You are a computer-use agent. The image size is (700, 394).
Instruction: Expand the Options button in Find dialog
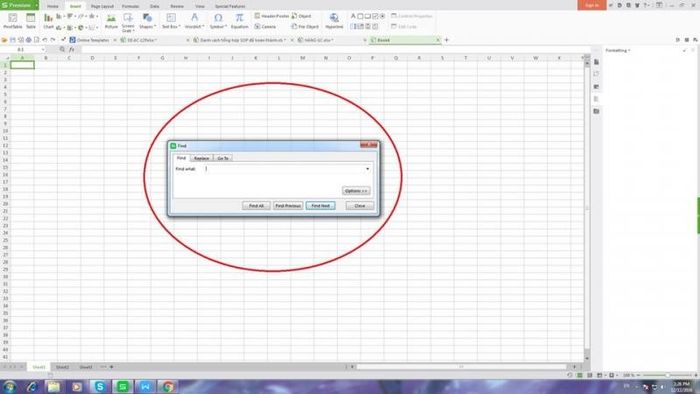(x=356, y=191)
